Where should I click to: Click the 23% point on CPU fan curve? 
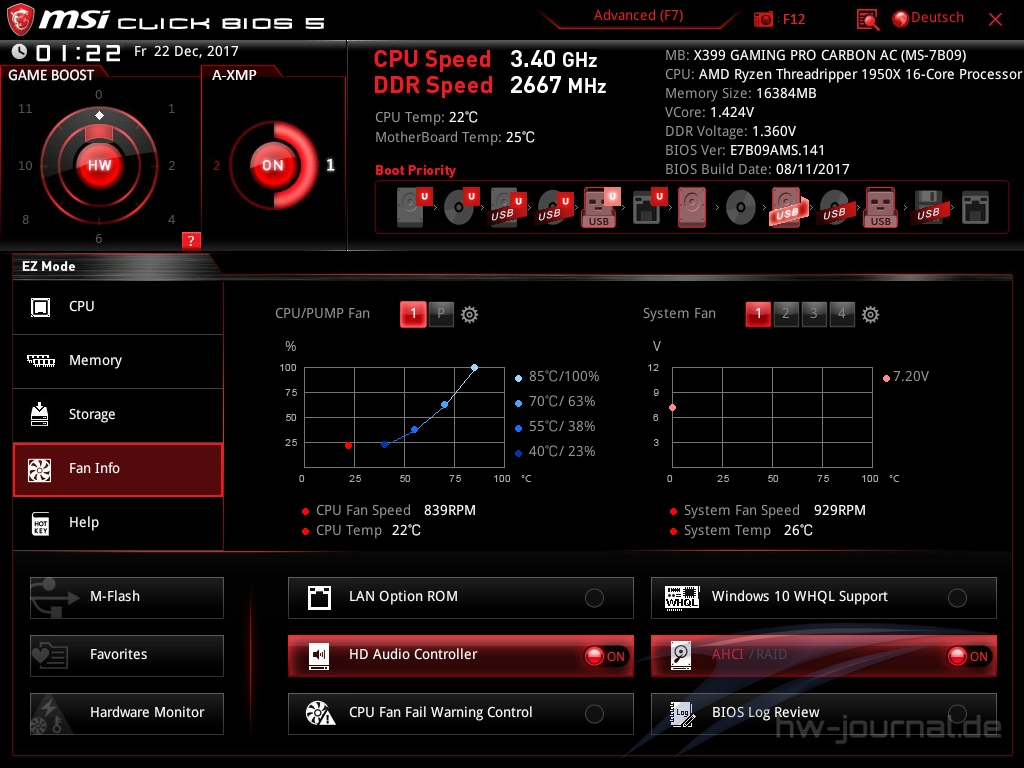click(385, 445)
